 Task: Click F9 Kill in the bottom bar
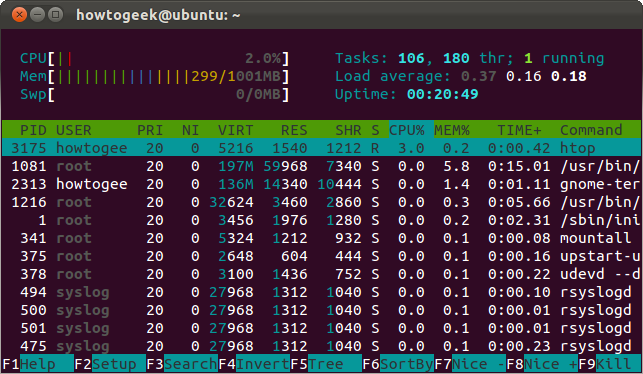[x=610, y=364]
